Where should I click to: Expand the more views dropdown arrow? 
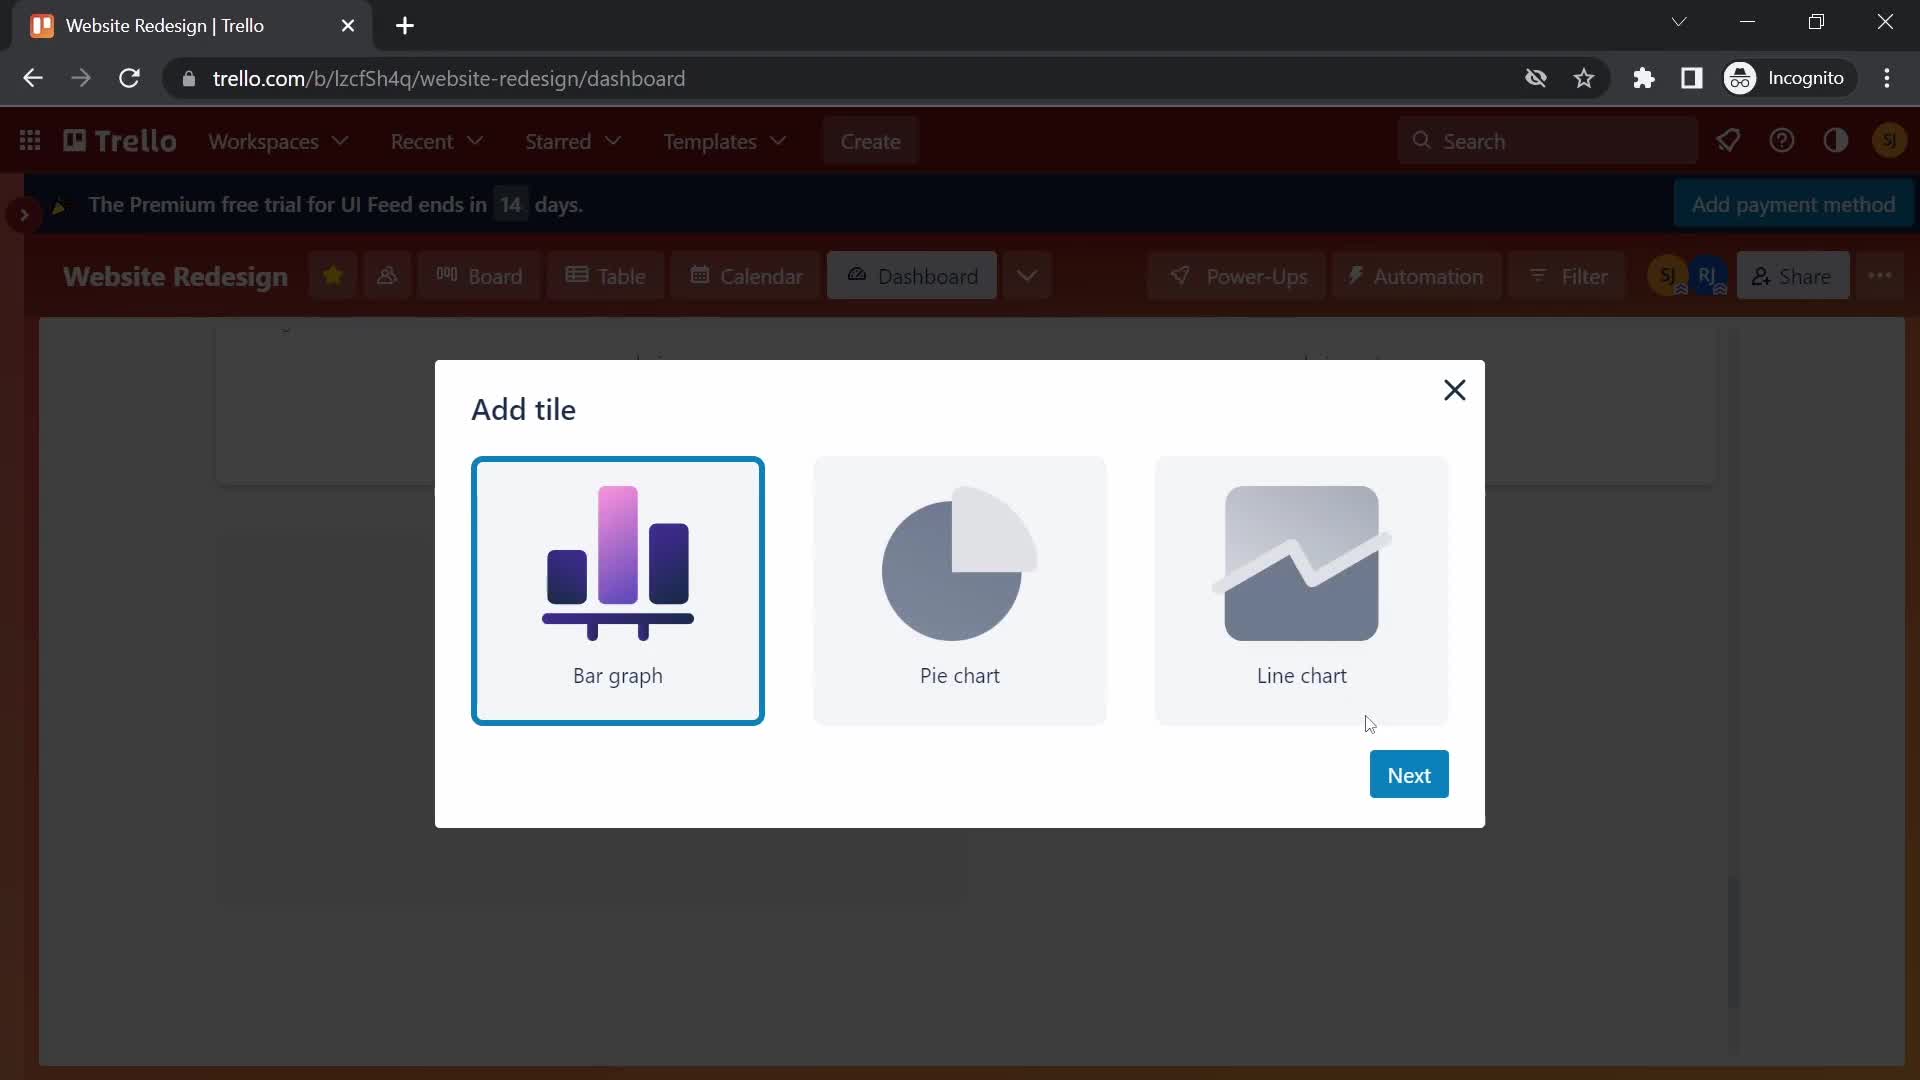(x=1027, y=276)
